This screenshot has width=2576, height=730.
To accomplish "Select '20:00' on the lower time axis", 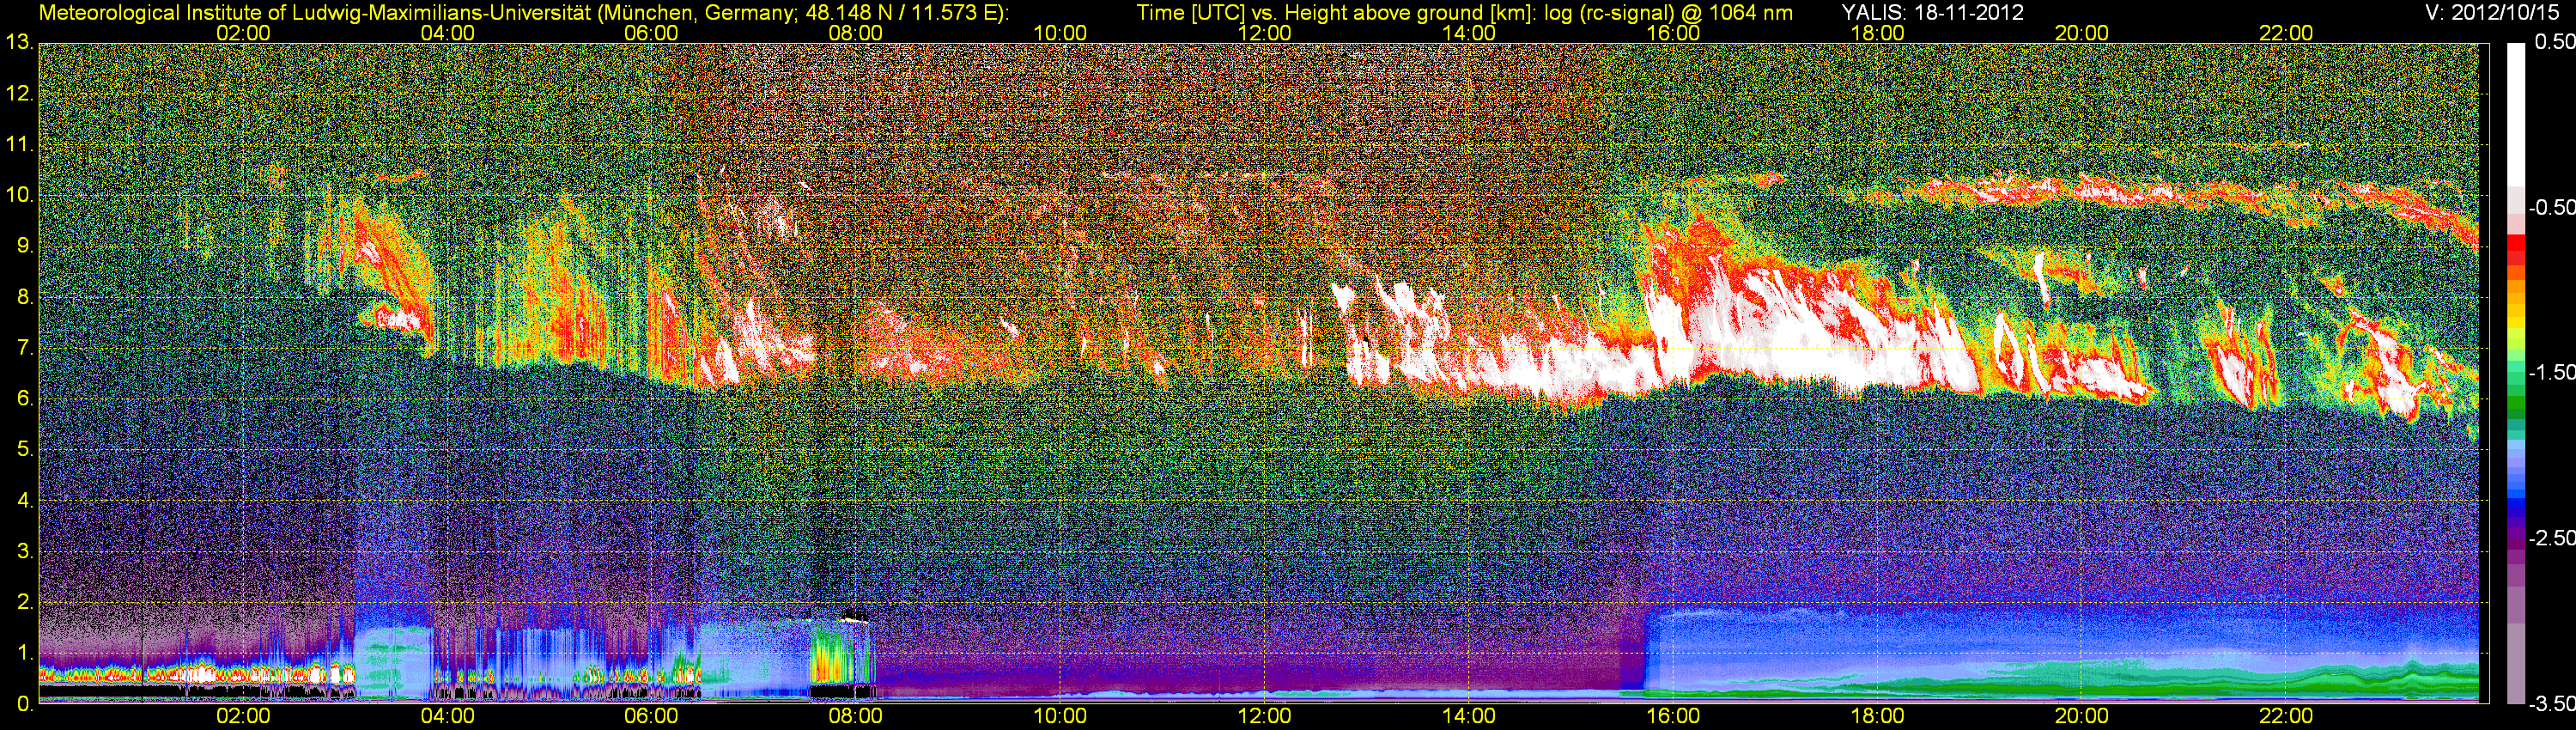I will click(2082, 717).
